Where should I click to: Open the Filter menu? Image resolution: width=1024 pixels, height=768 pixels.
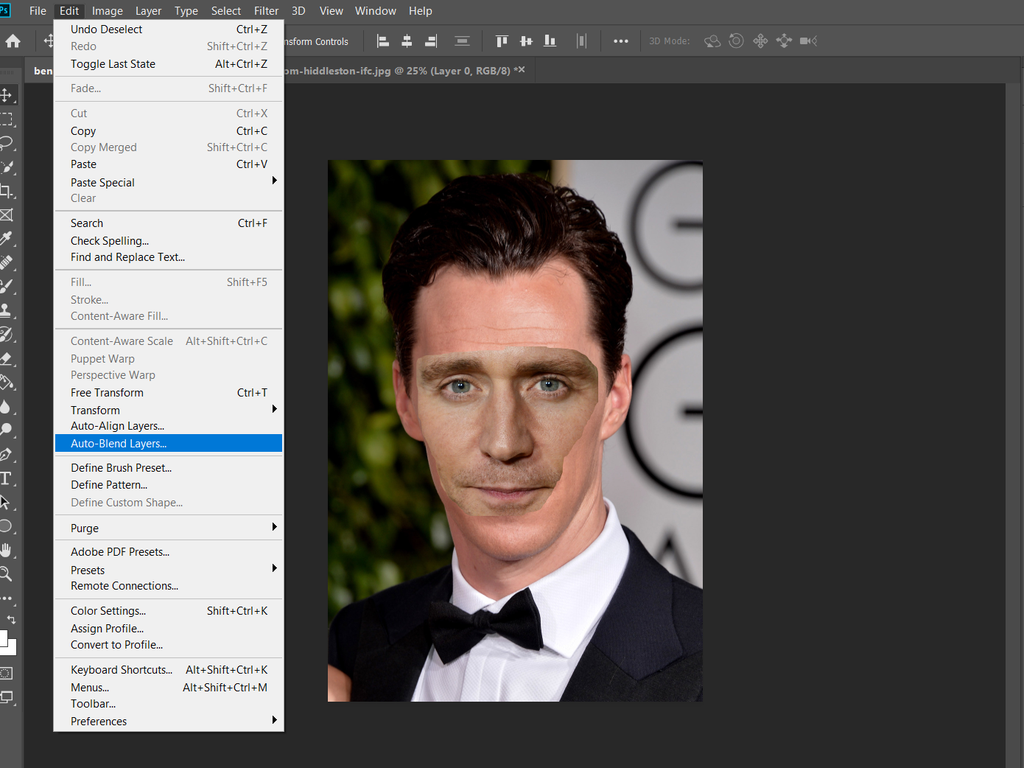268,11
